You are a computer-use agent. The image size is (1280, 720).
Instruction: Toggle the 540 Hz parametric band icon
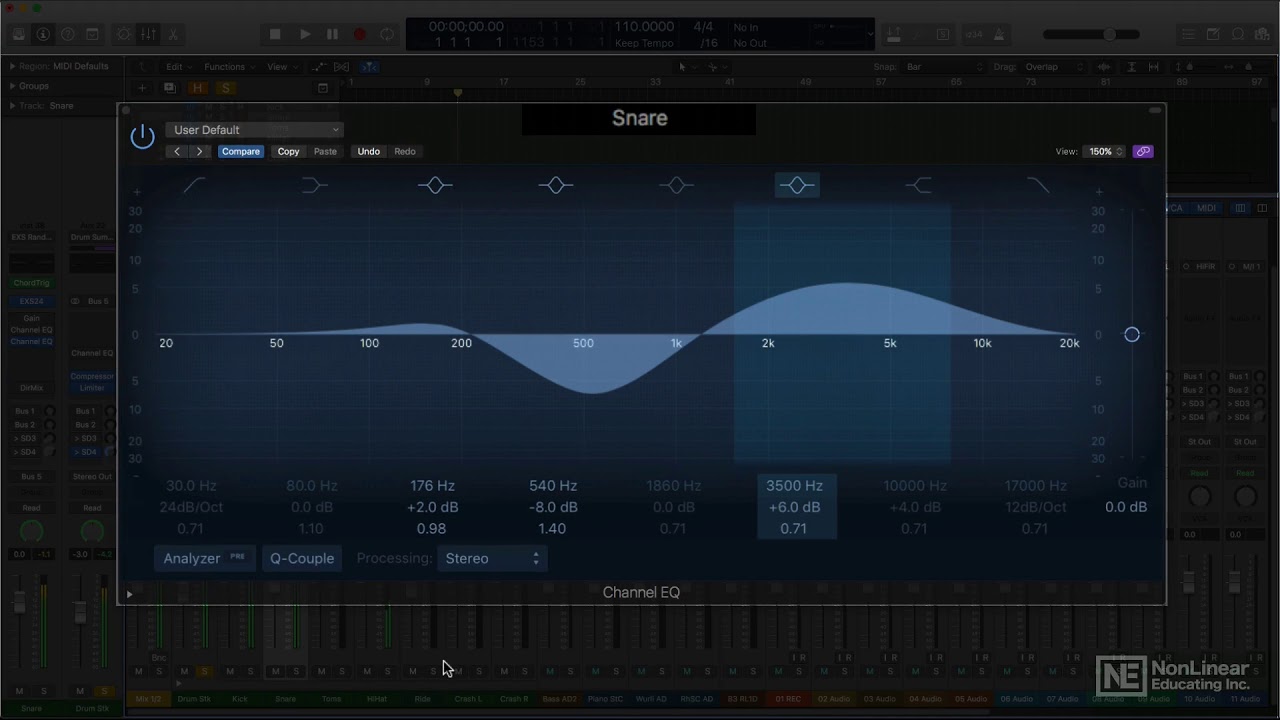[x=556, y=185]
